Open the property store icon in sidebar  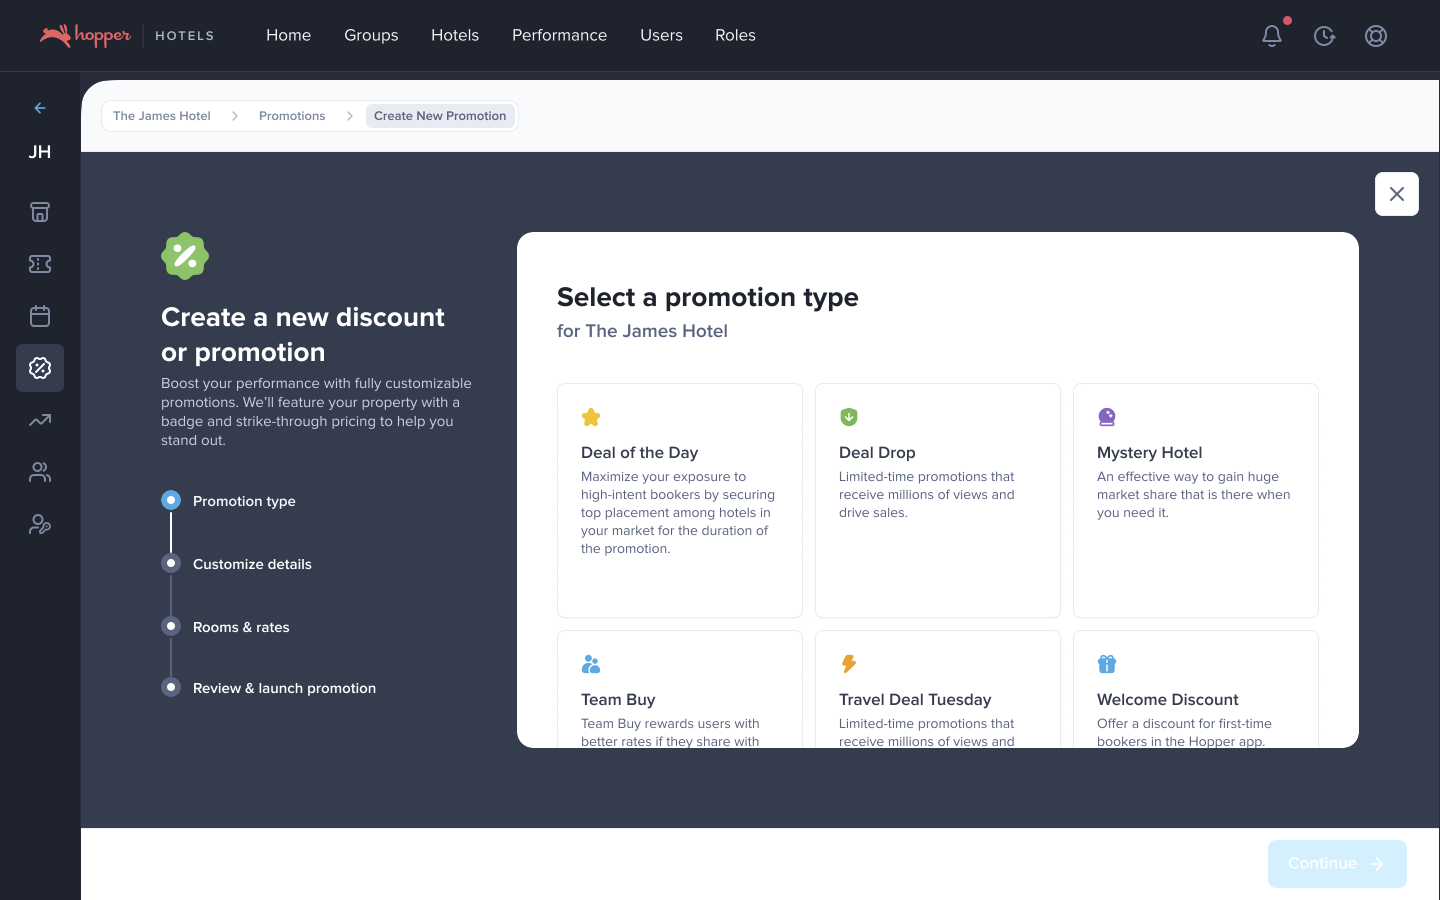click(40, 212)
